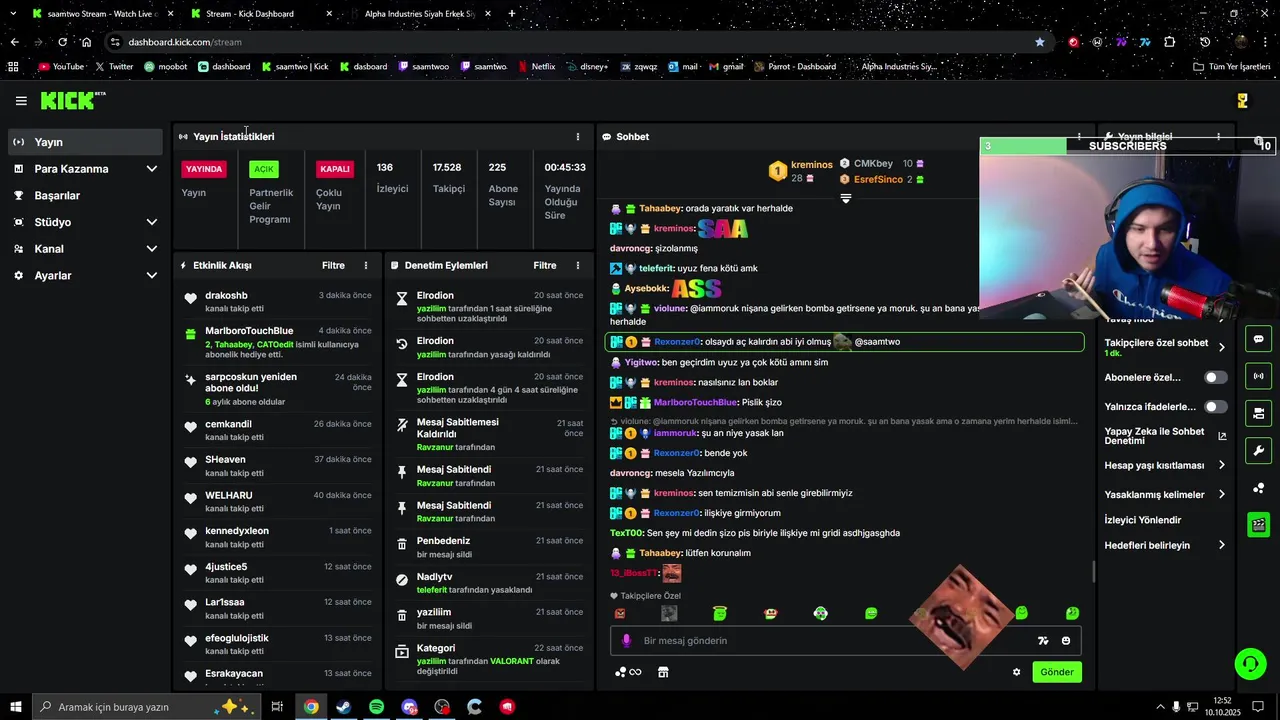The width and height of the screenshot is (1280, 720).
Task: Open YouTube bookmark
Action: (62, 67)
